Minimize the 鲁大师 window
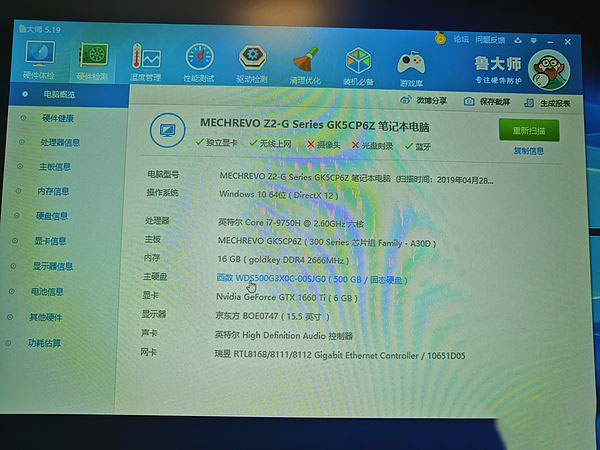The image size is (600, 450). click(x=550, y=41)
